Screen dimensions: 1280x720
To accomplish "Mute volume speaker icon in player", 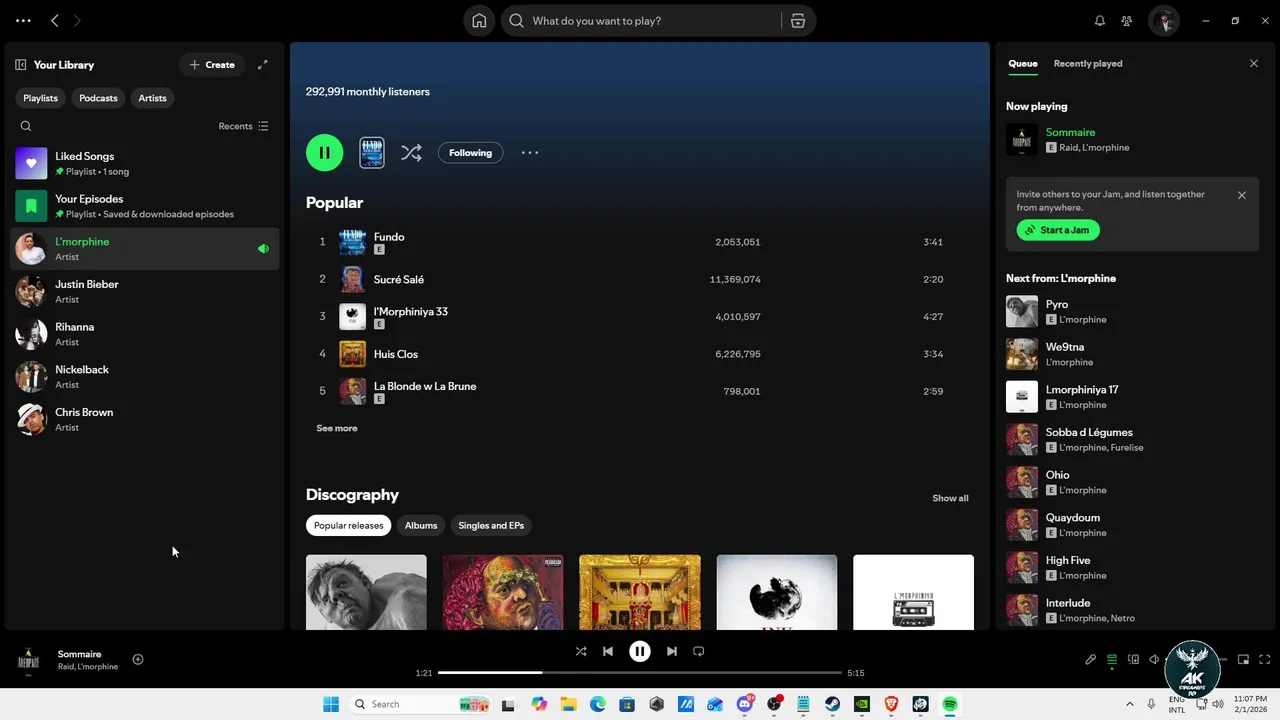I will point(1154,660).
